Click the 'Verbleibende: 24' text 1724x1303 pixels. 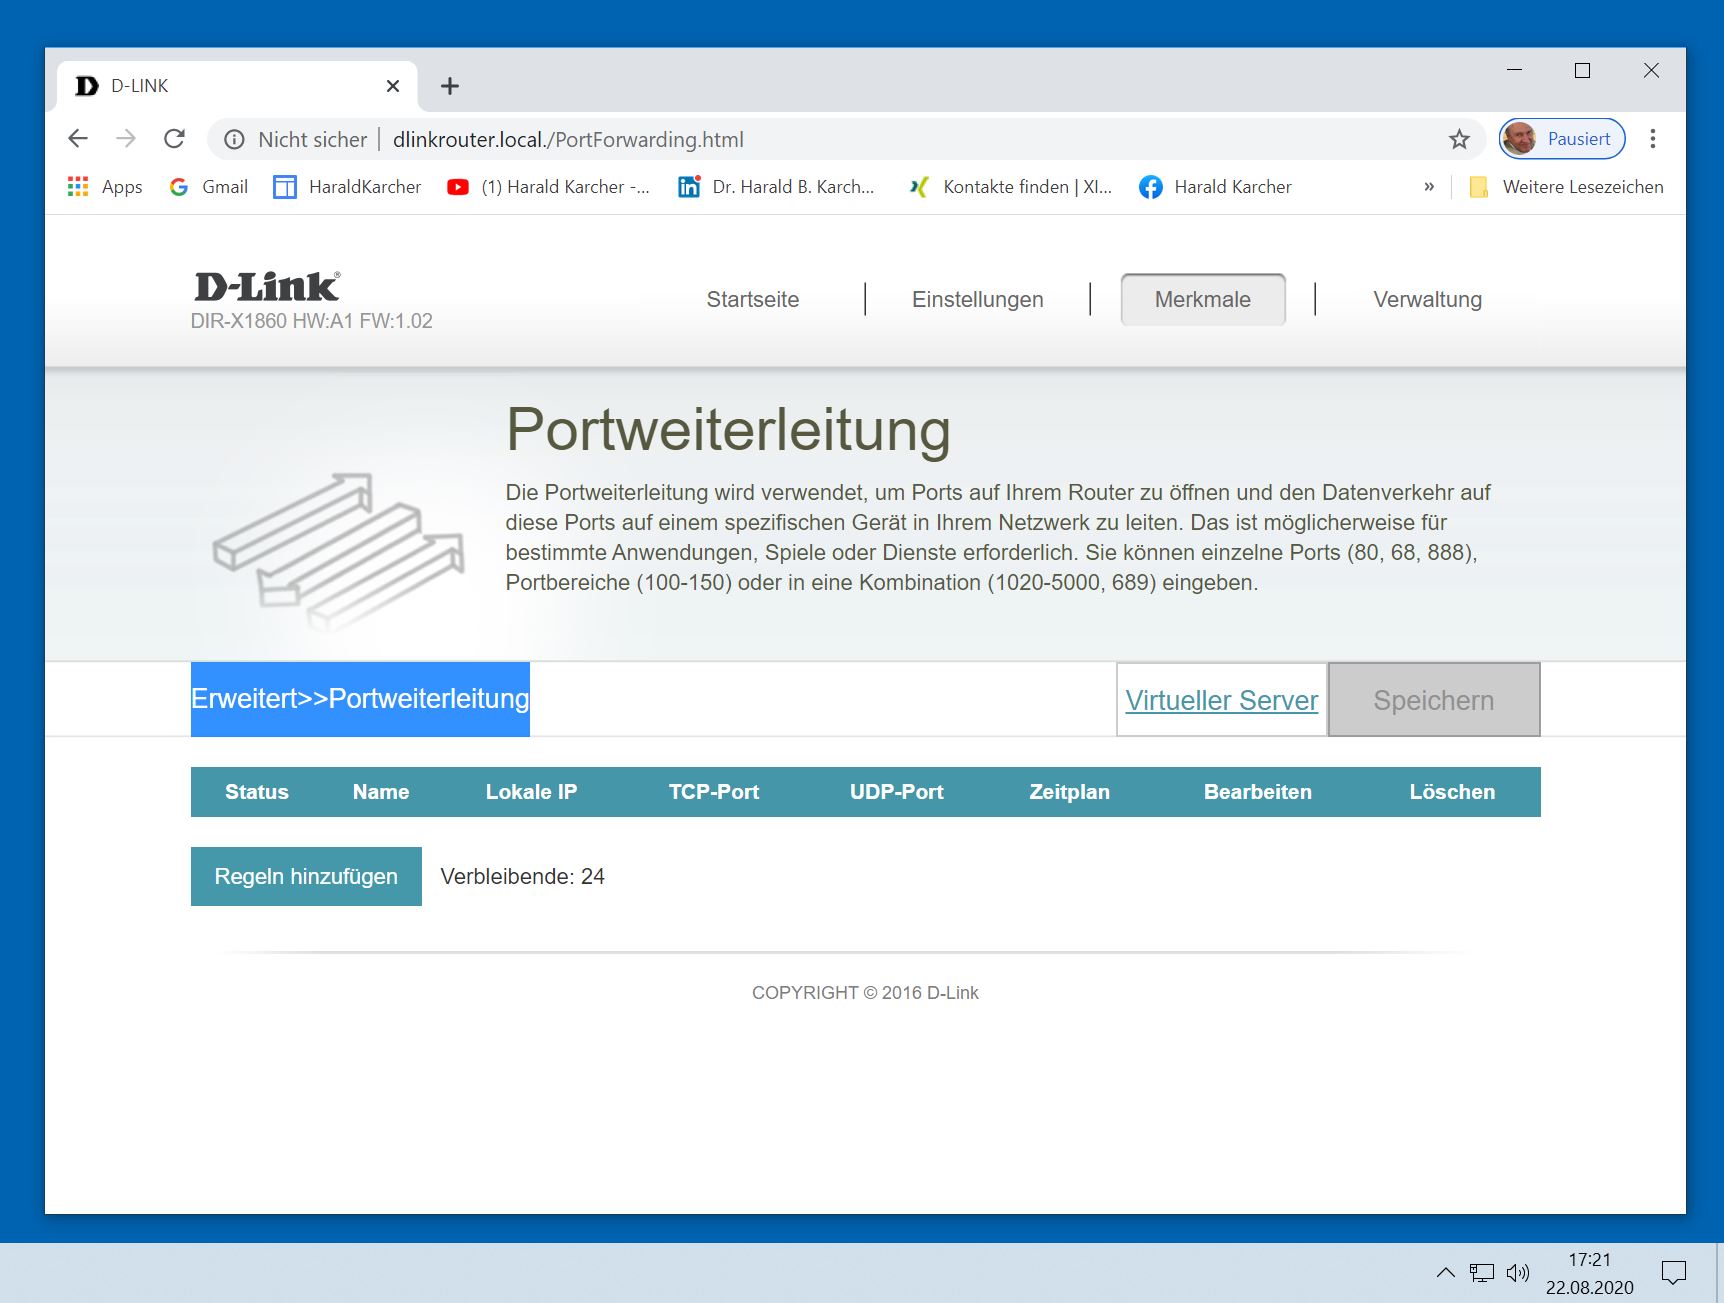(x=522, y=877)
